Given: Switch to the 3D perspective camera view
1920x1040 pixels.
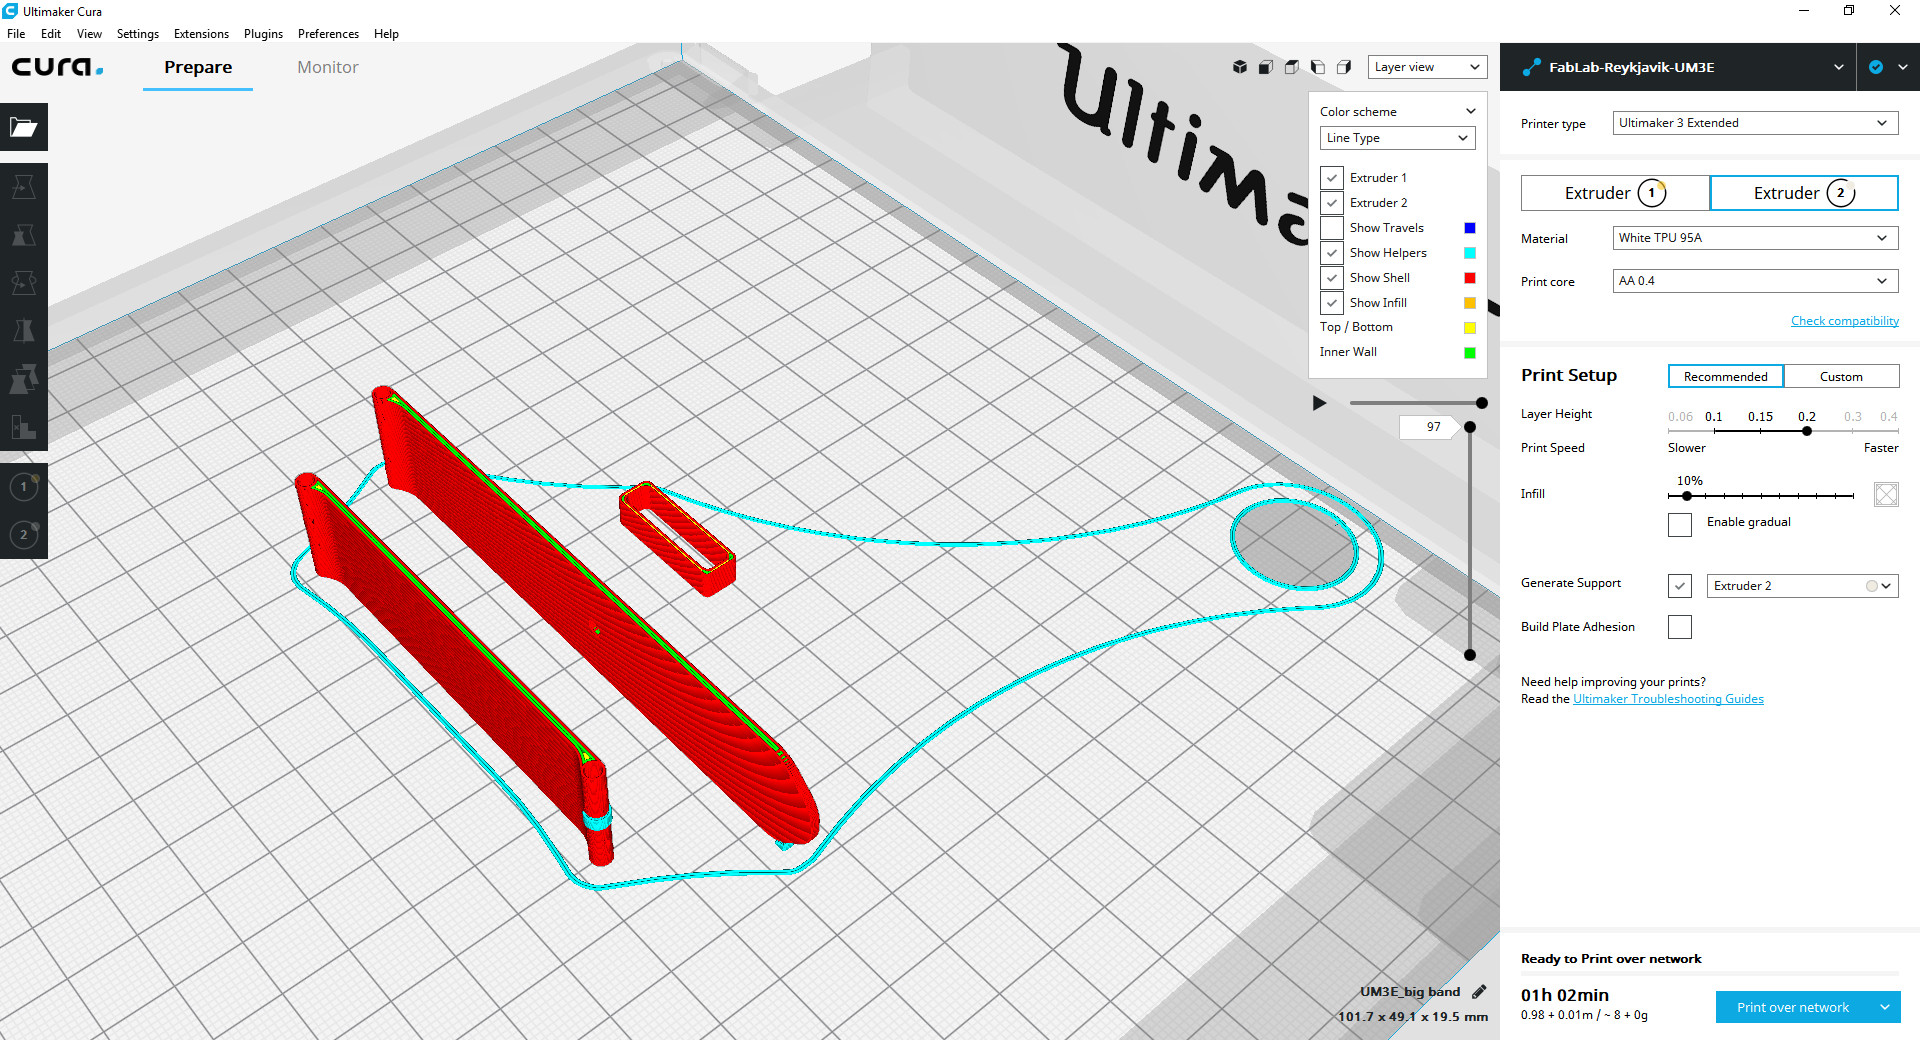Looking at the screenshot, I should tap(1240, 67).
